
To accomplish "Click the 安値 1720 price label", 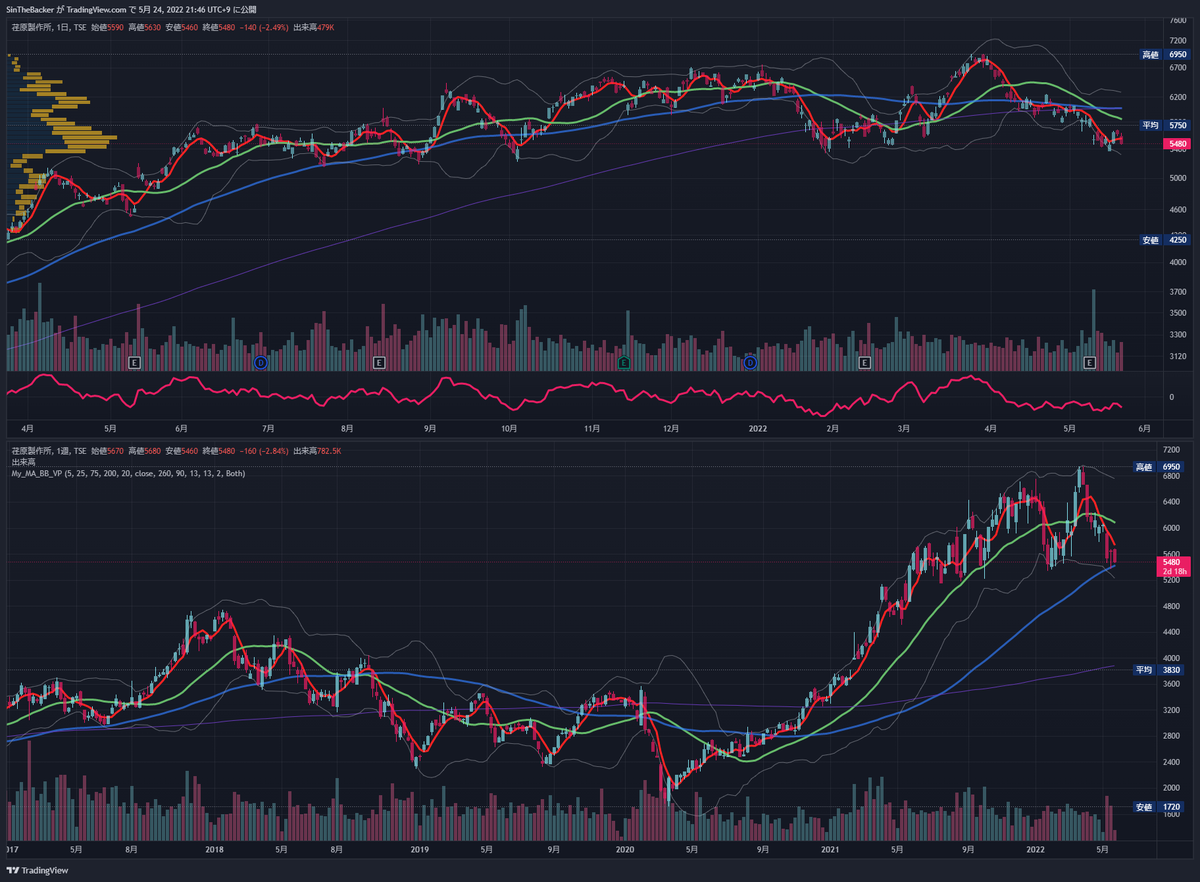I will 1157,806.
